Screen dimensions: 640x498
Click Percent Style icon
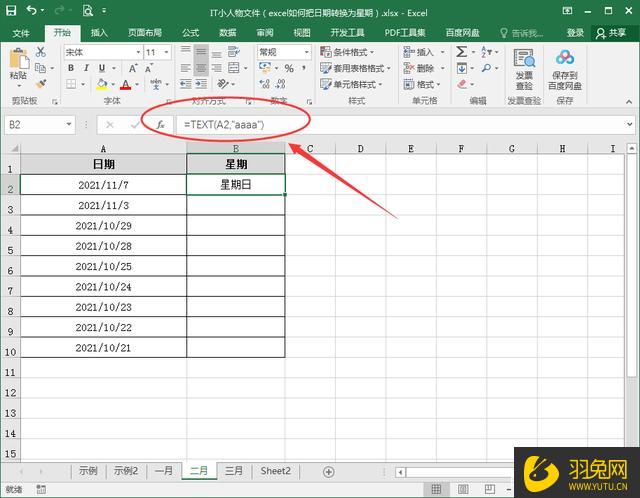[x=289, y=68]
